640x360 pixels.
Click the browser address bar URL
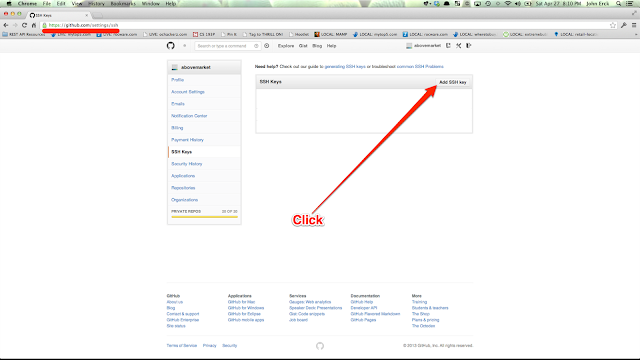(83, 25)
